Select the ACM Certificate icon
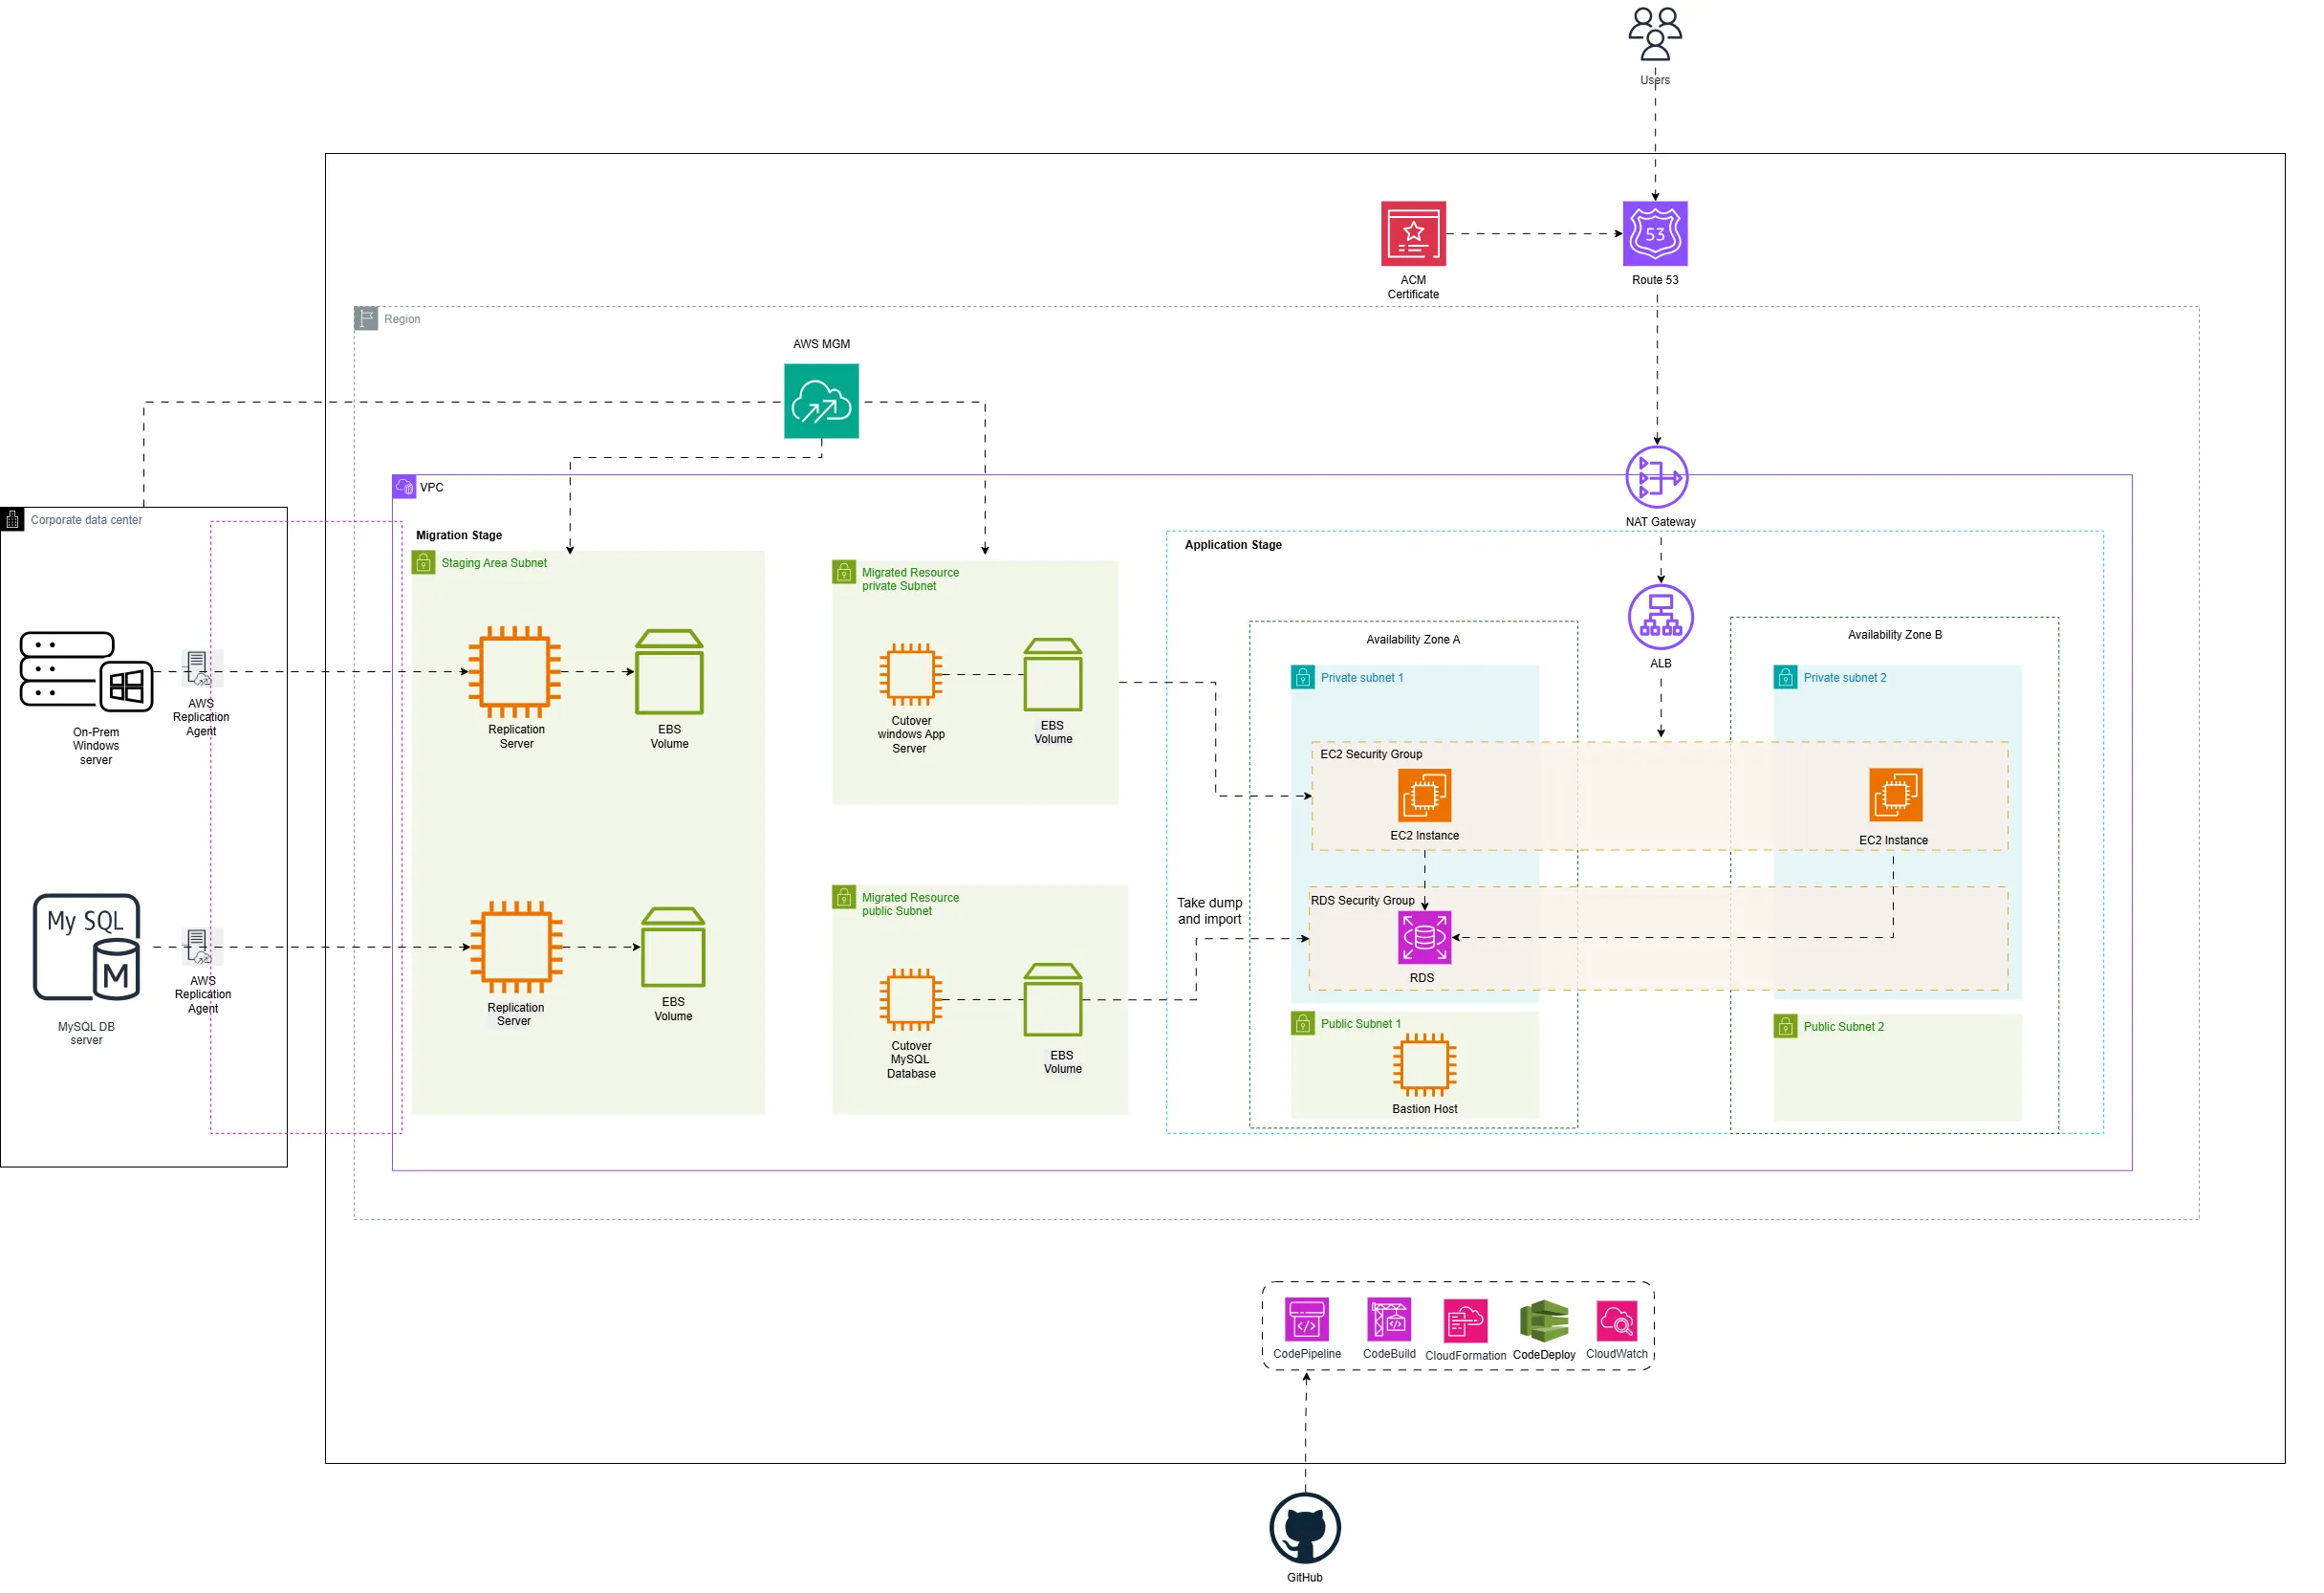 pyautogui.click(x=1413, y=233)
